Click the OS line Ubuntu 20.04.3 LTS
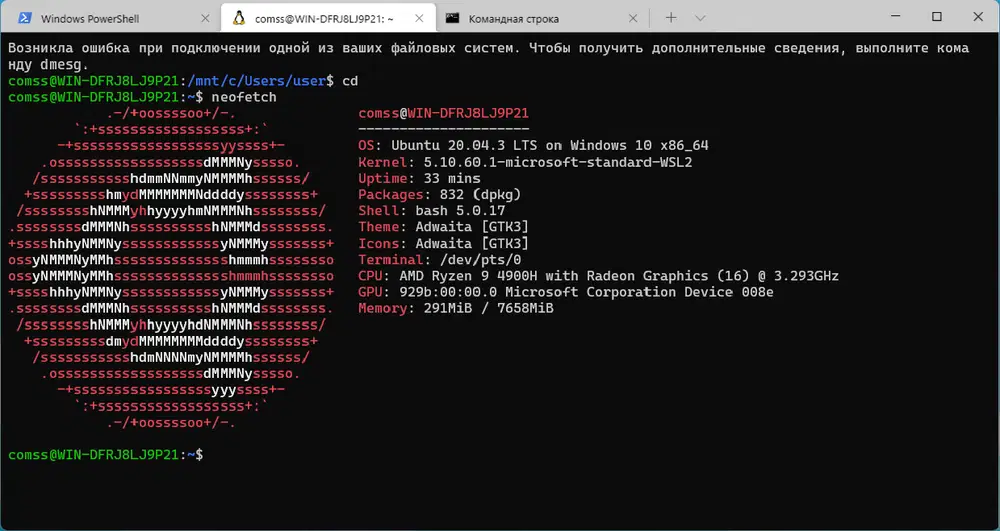1000x531 pixels. 533,146
